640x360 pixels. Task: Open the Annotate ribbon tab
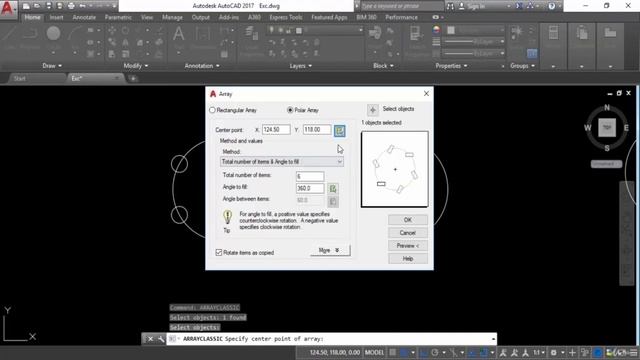(x=84, y=17)
